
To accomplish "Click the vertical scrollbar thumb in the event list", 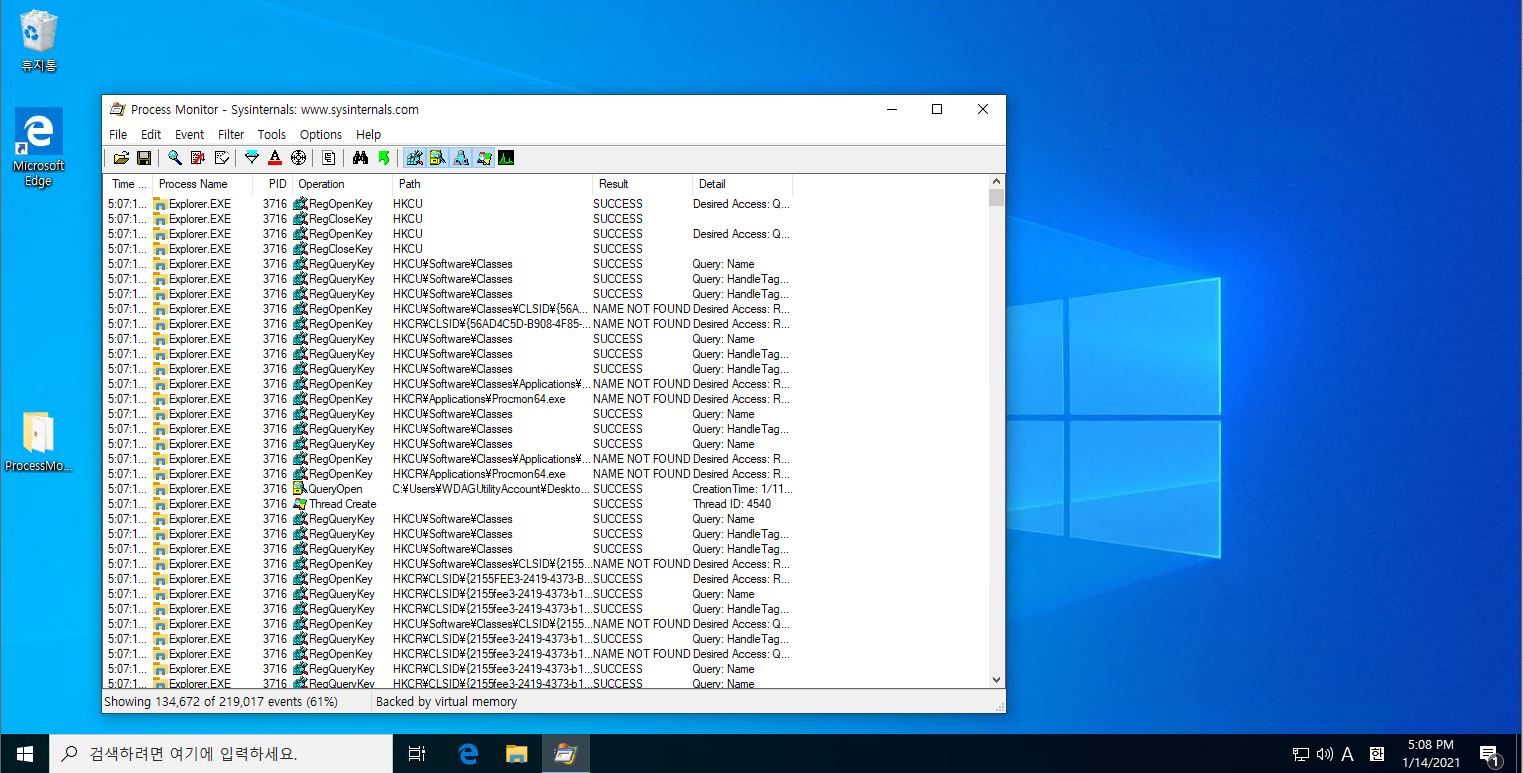I will coord(996,197).
